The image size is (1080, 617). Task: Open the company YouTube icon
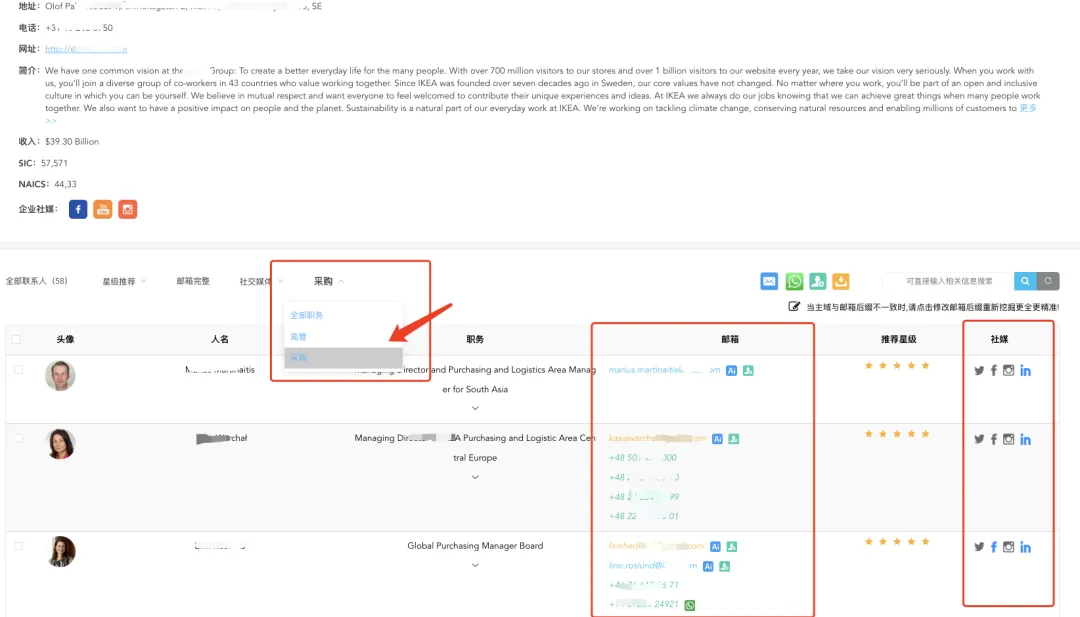[x=103, y=209]
